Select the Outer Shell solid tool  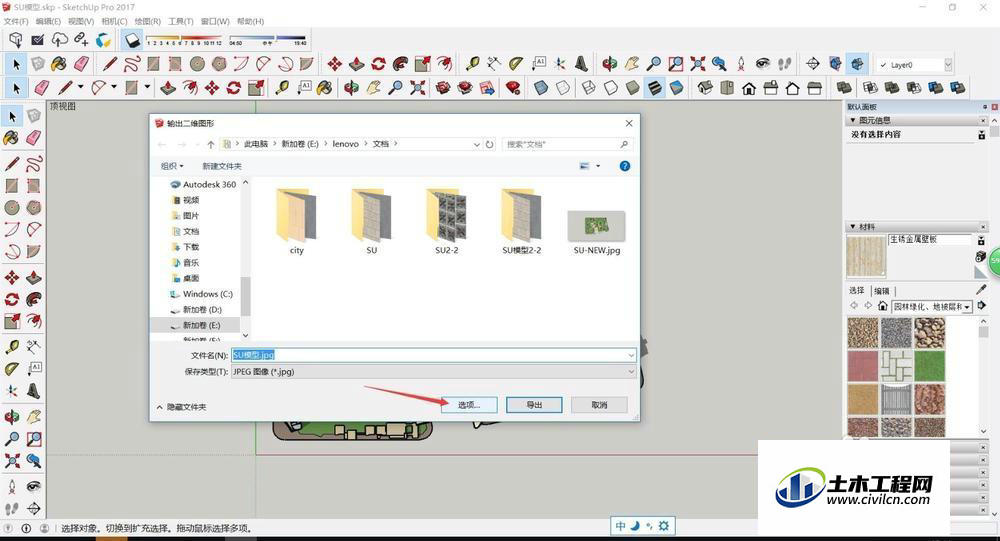click(844, 87)
